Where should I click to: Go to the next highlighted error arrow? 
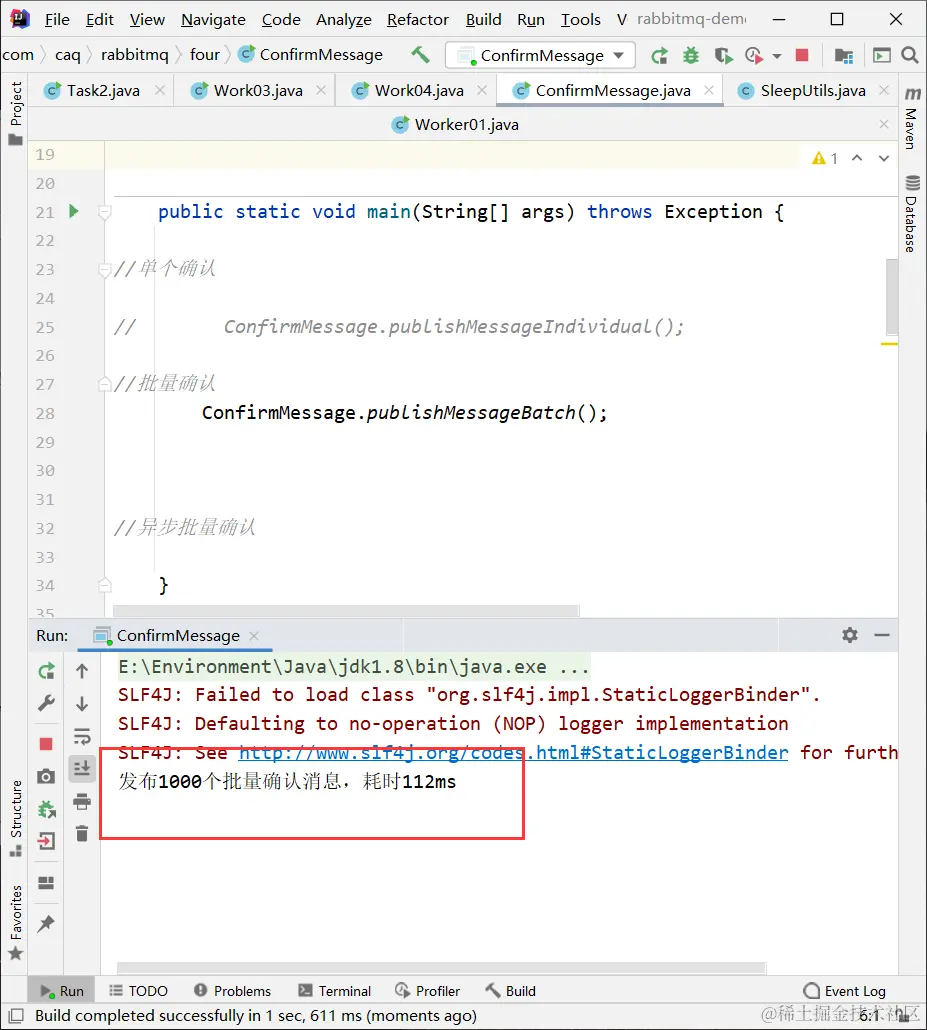coord(884,158)
